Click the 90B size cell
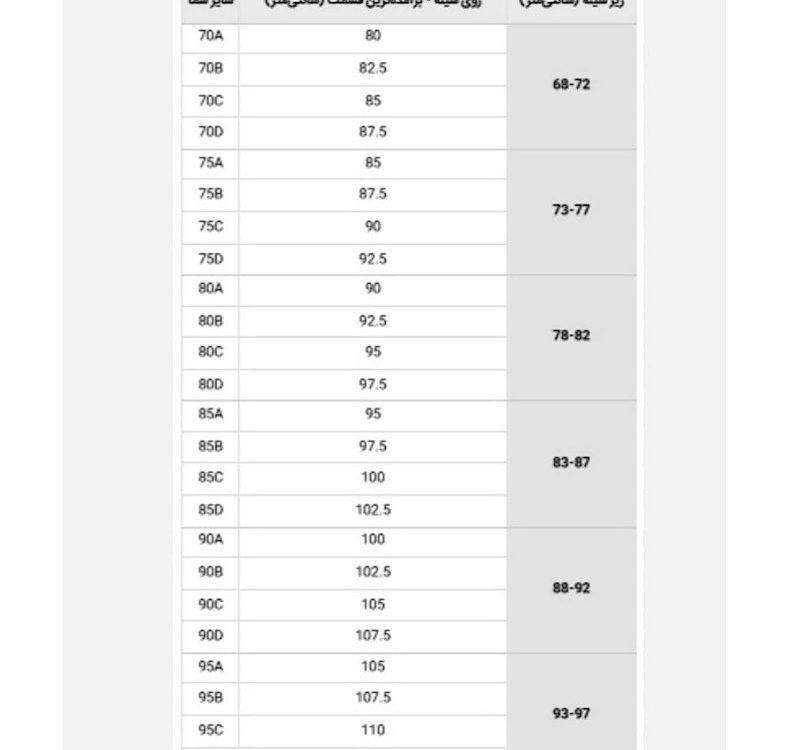 tap(210, 572)
